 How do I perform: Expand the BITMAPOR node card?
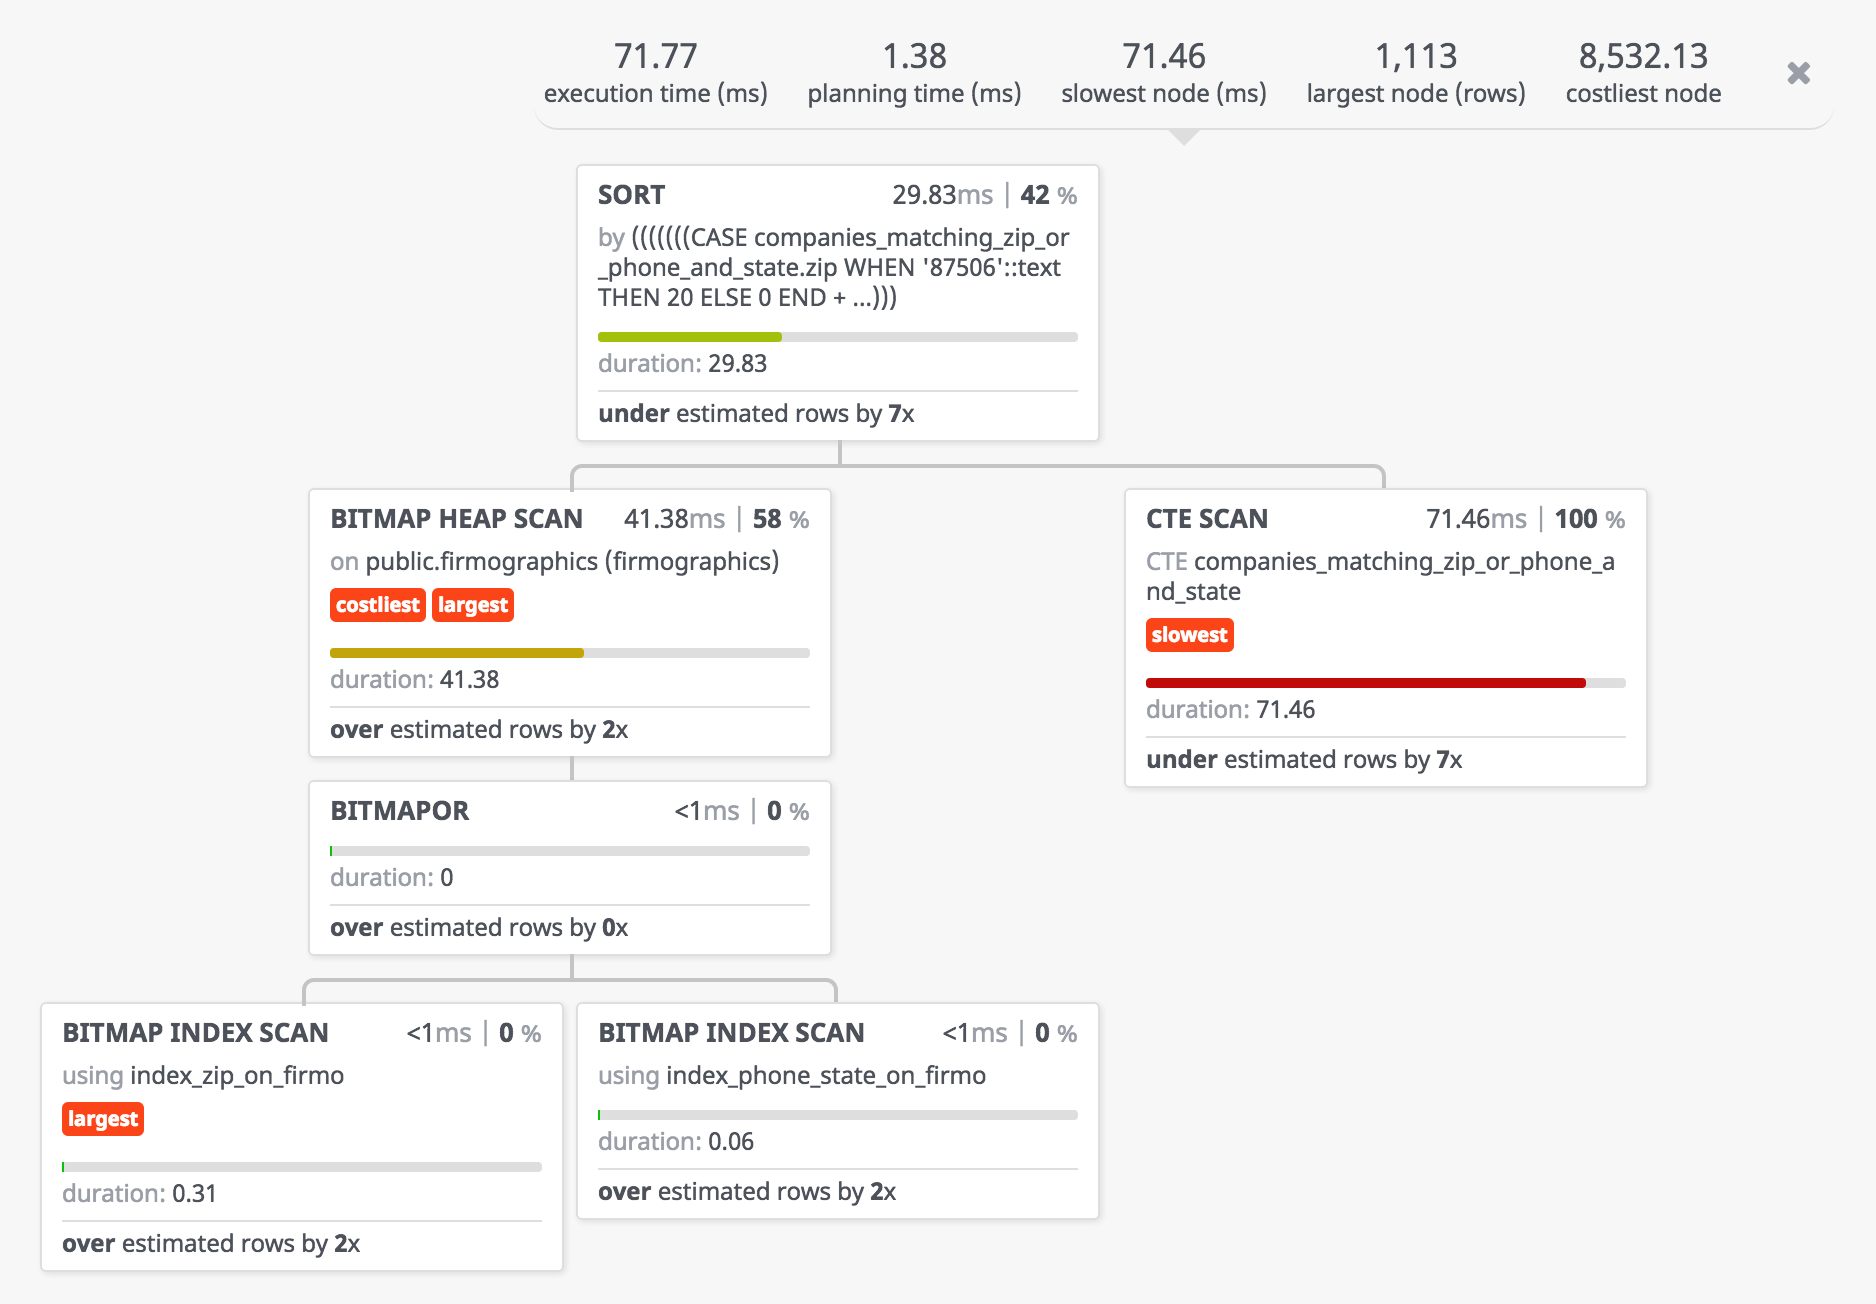coord(399,811)
